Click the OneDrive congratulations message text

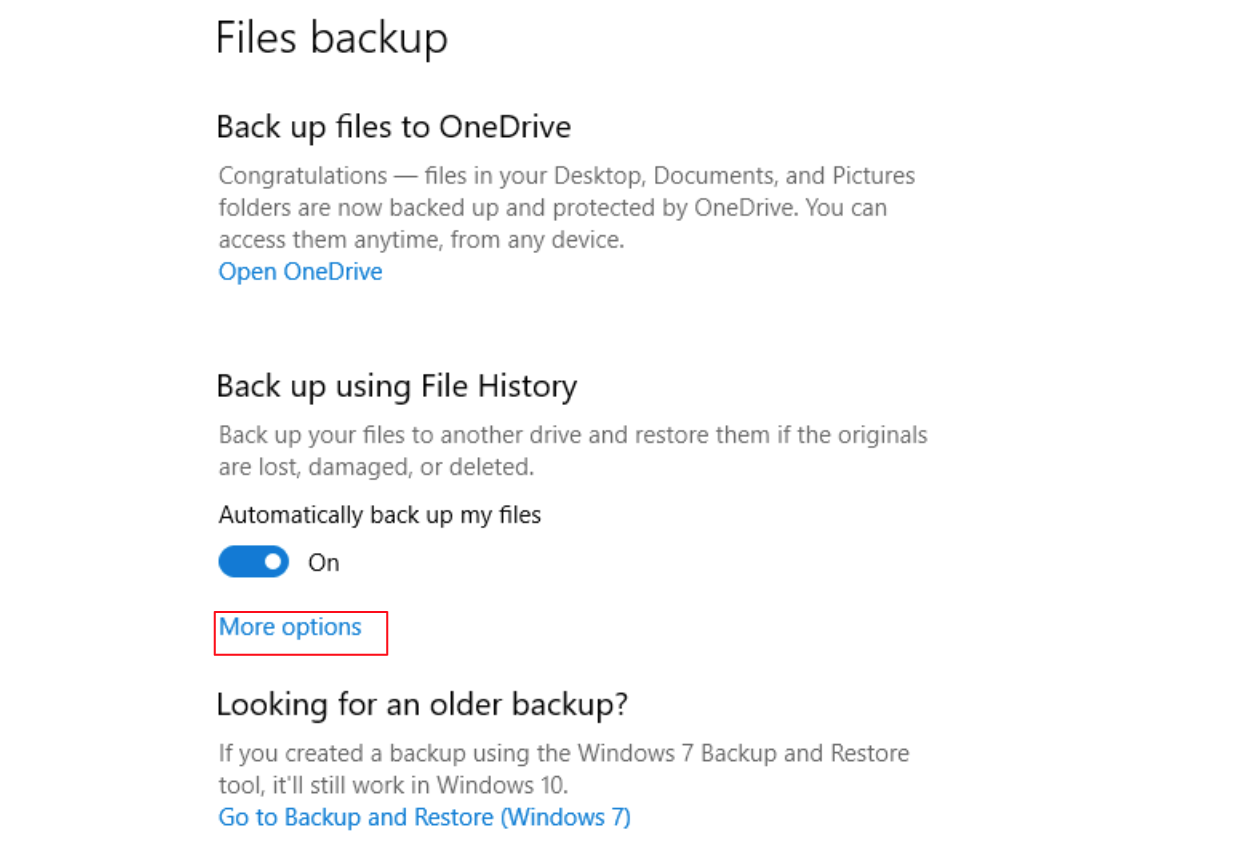(x=566, y=207)
